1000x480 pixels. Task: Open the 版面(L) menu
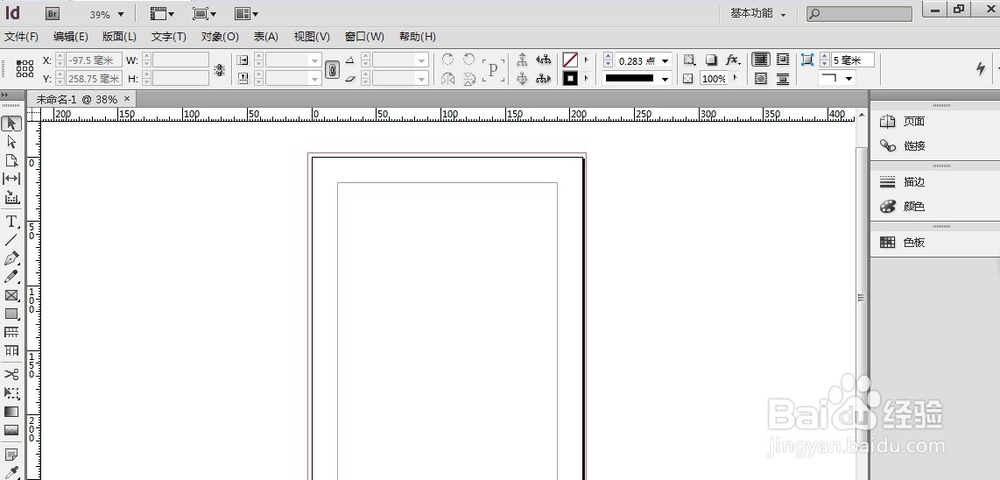[x=119, y=37]
